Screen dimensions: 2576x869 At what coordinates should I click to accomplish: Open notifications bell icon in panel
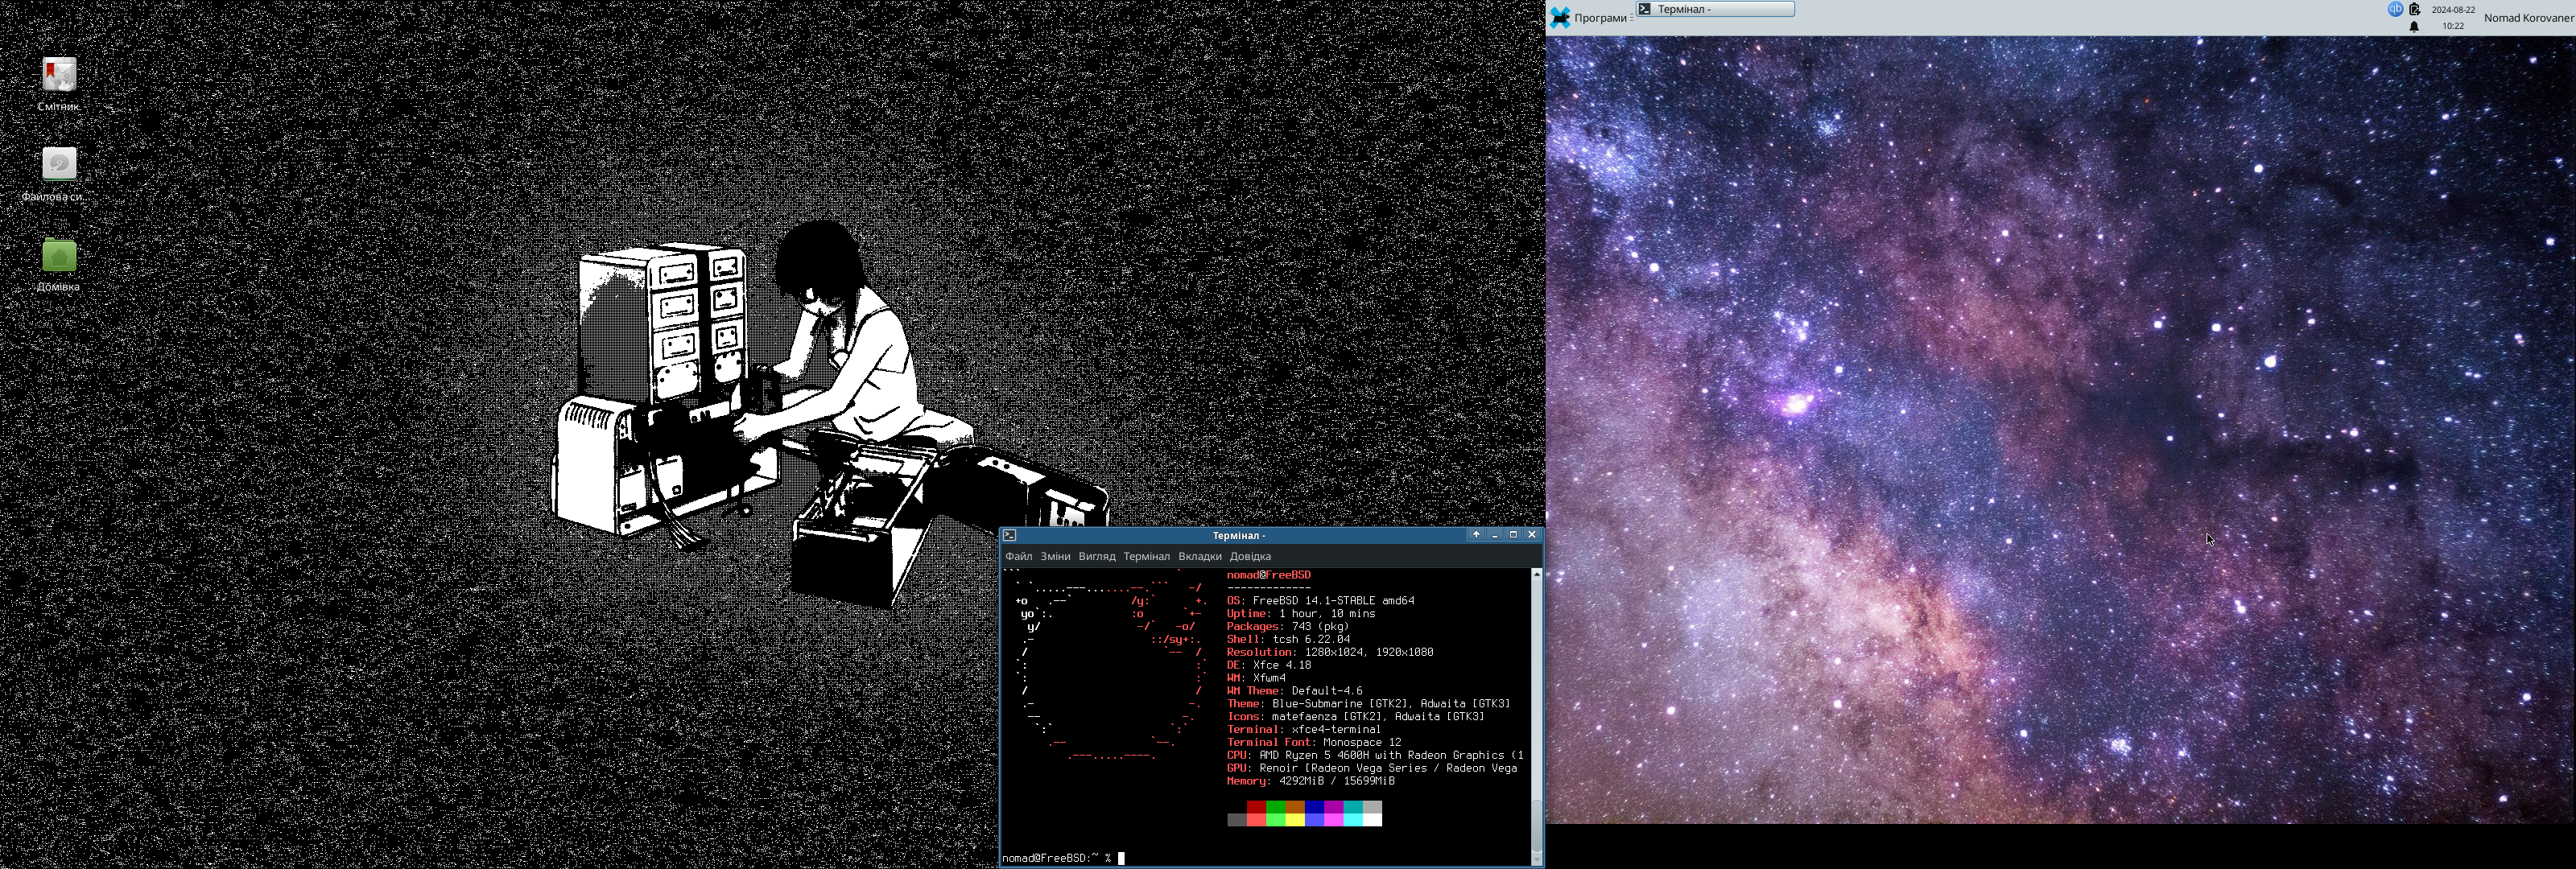click(x=2414, y=27)
